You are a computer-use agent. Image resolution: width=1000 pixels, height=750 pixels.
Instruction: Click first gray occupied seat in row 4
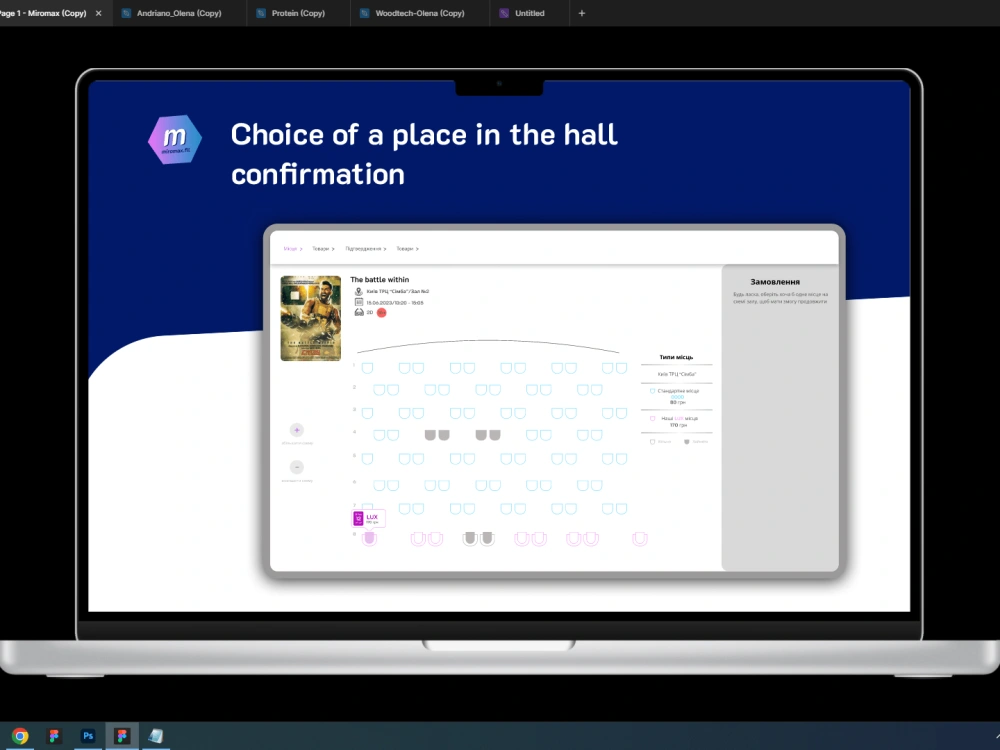[x=430, y=435]
